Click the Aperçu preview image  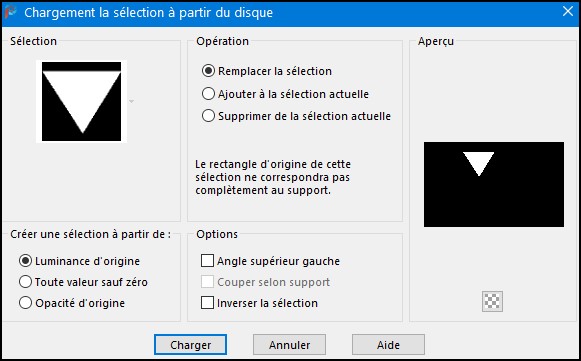(x=494, y=185)
